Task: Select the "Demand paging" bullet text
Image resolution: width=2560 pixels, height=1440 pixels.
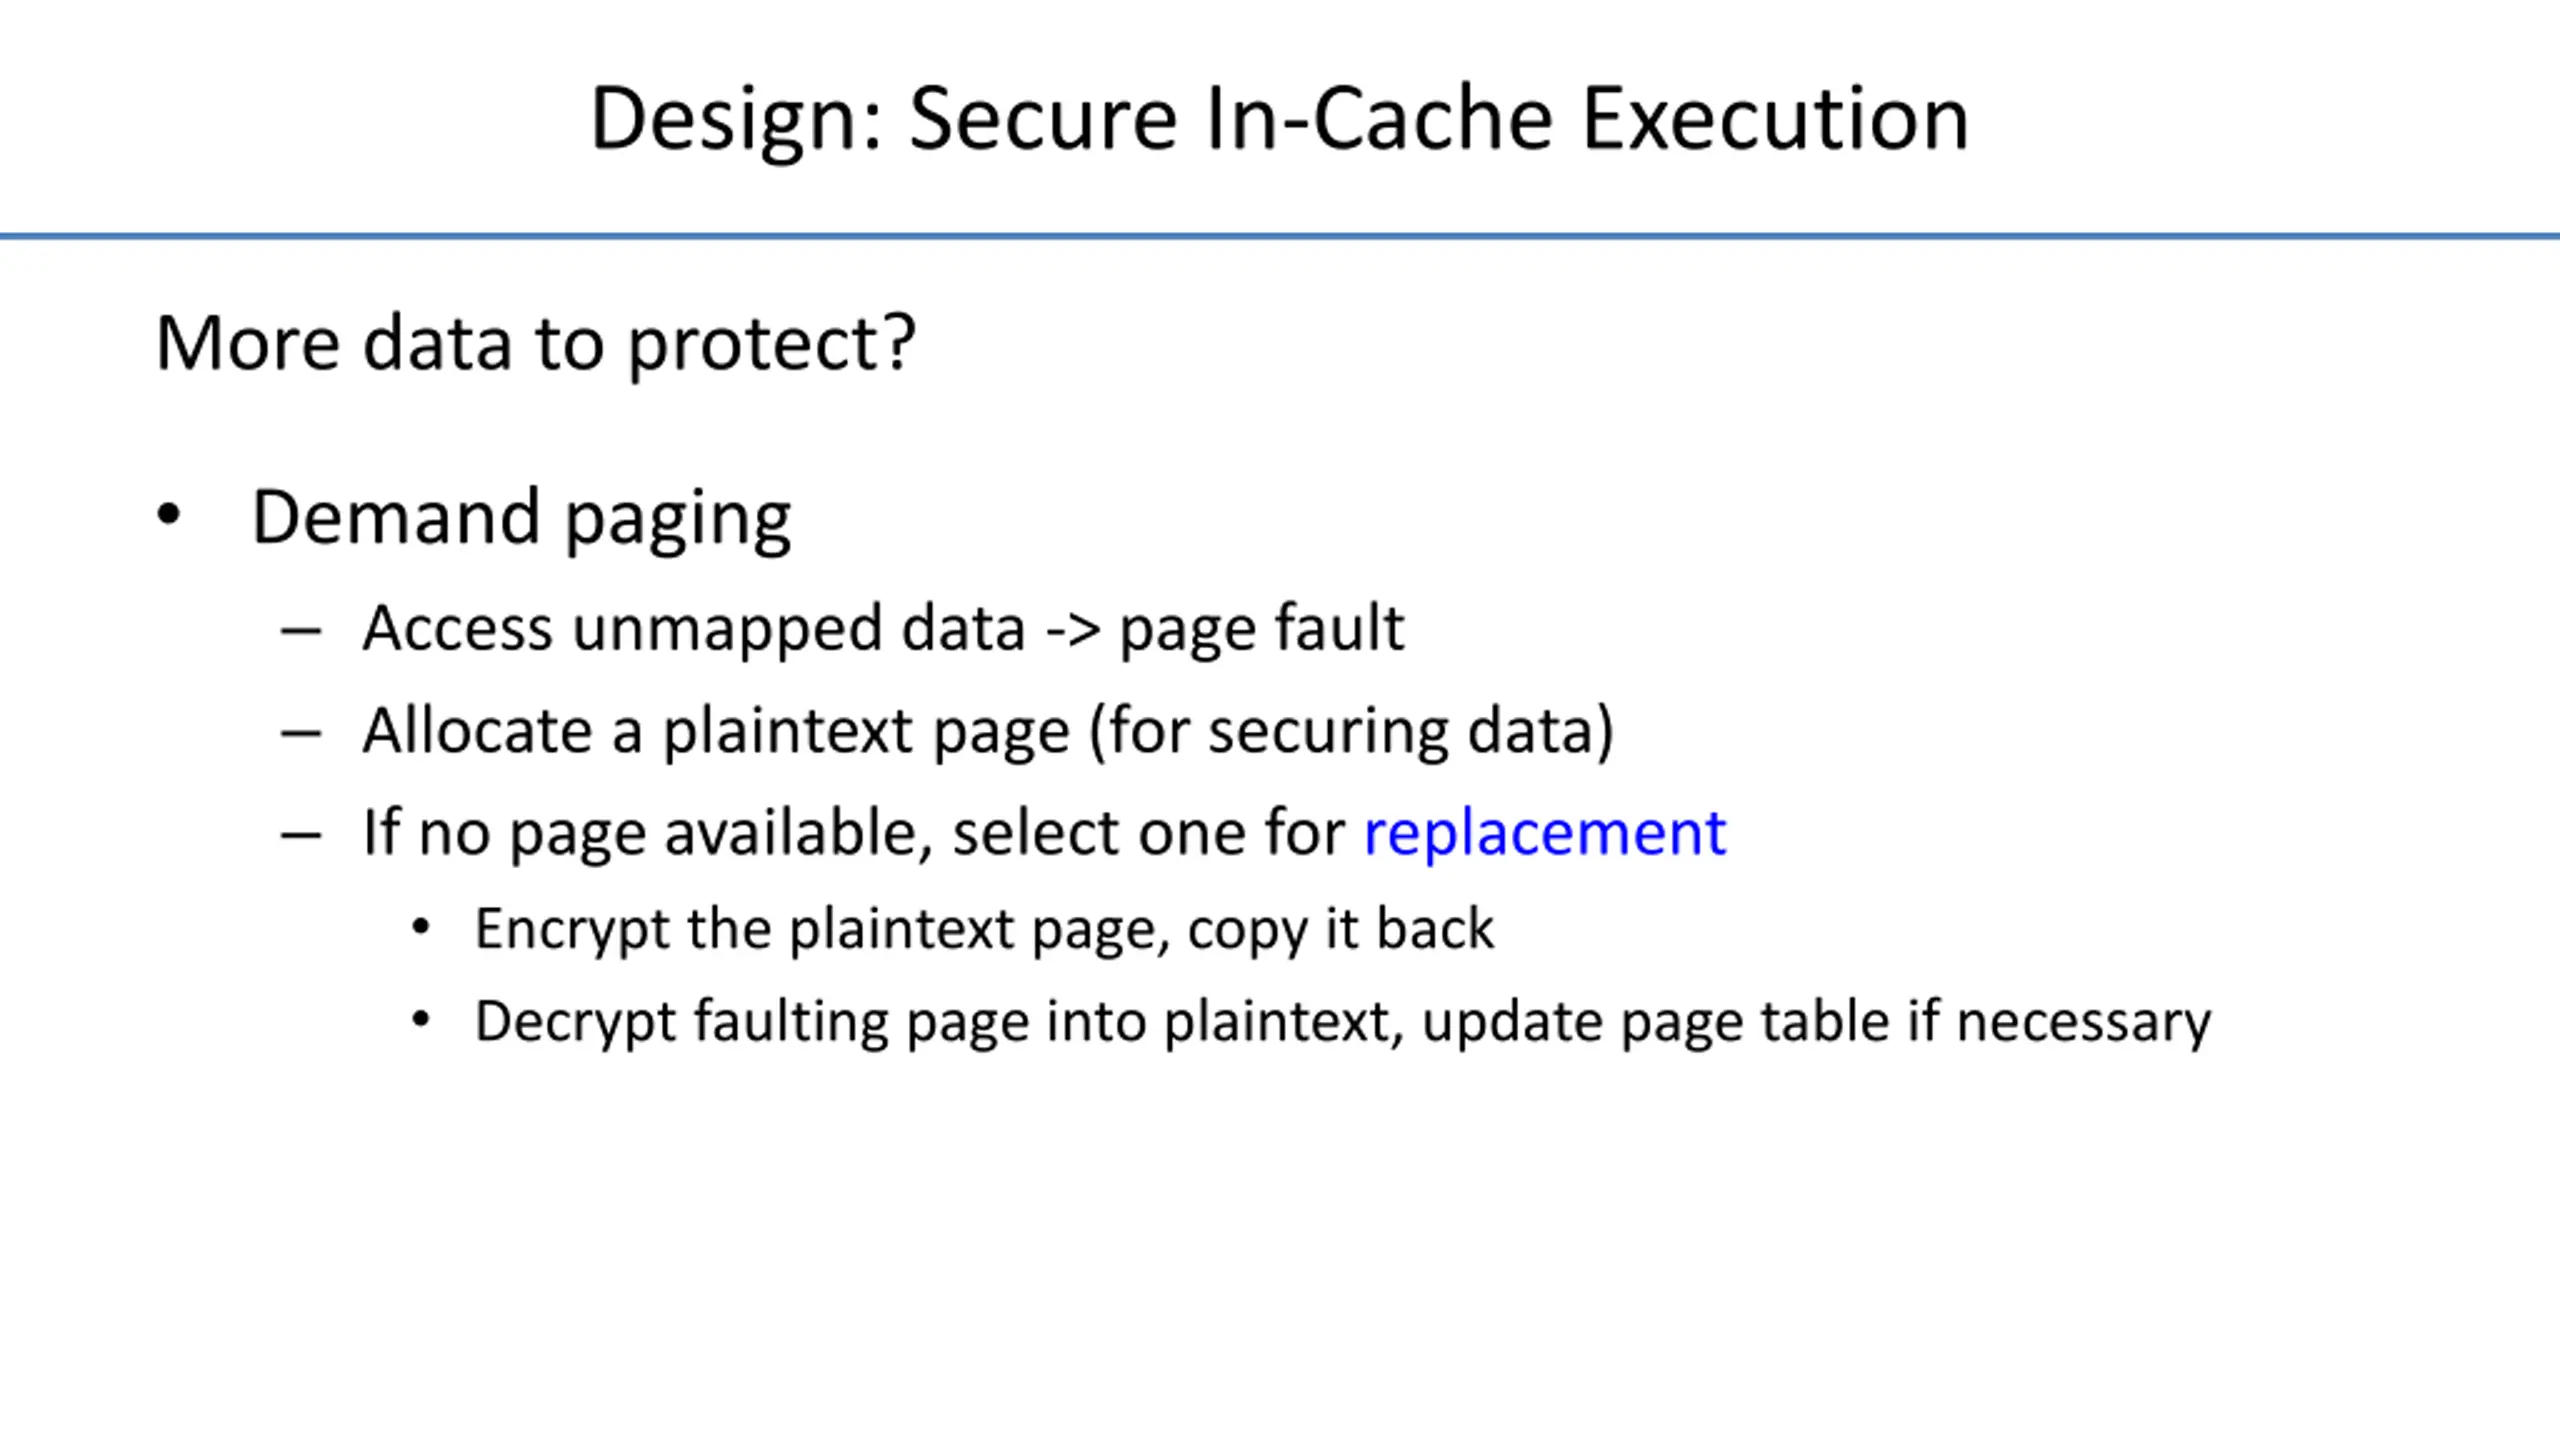Action: coord(521,517)
